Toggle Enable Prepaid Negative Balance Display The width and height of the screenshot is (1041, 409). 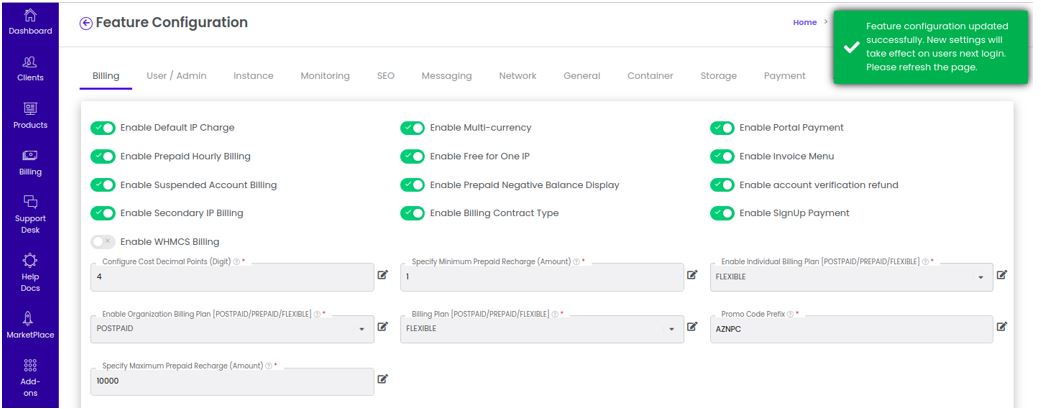412,185
